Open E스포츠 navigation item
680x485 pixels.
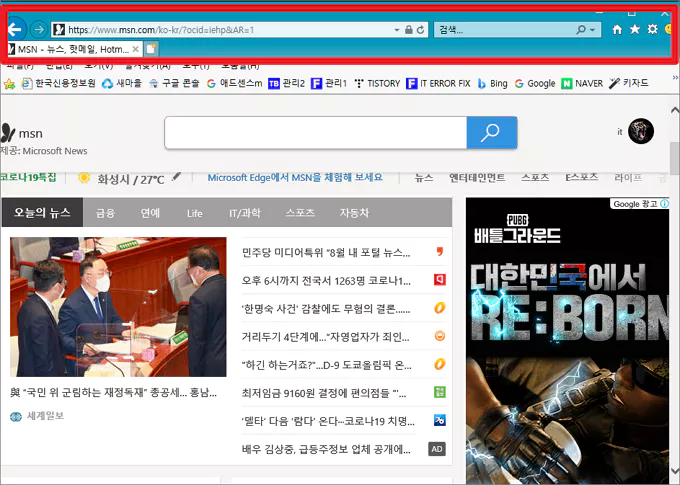tap(582, 177)
